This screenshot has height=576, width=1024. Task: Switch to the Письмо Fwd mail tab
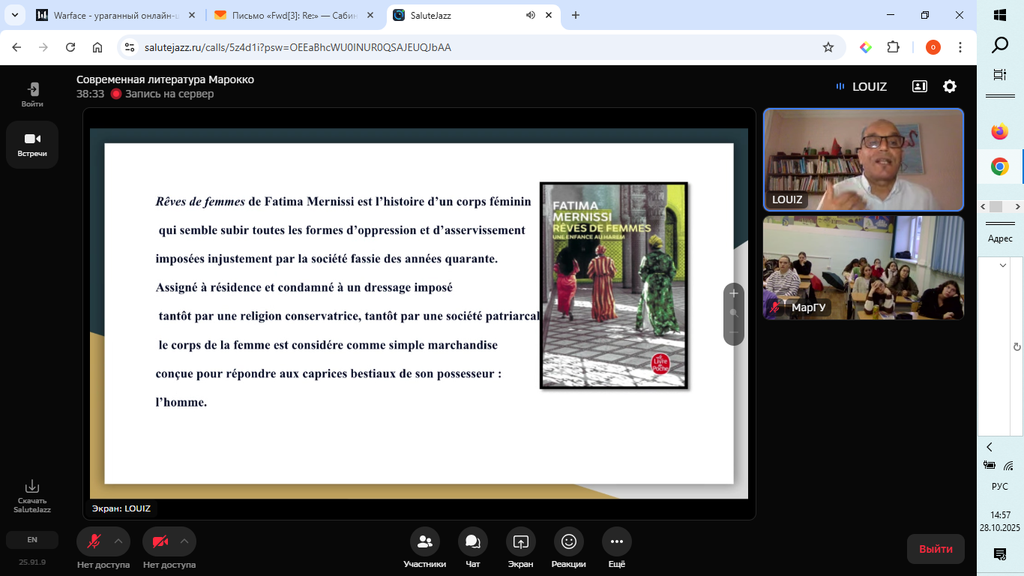[290, 15]
